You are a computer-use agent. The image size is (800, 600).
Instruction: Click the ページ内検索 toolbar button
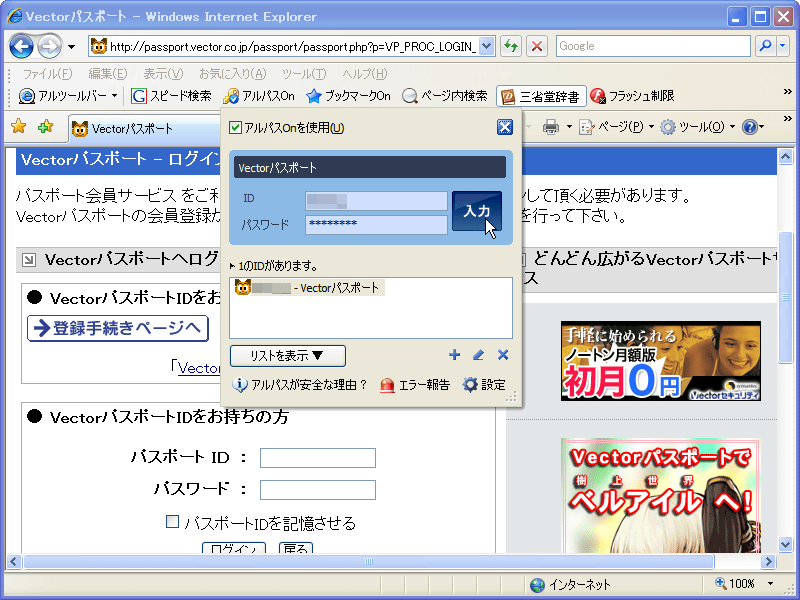pyautogui.click(x=444, y=96)
